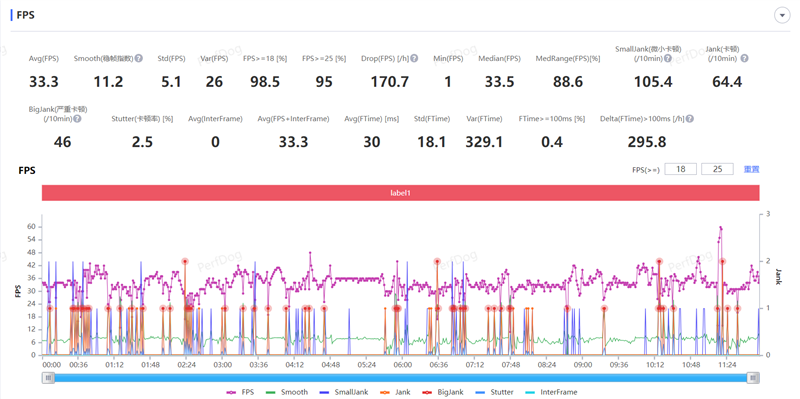Screen dimensions: 800x399
Task: Open help icon for Jank /10min
Action: [x=744, y=59]
